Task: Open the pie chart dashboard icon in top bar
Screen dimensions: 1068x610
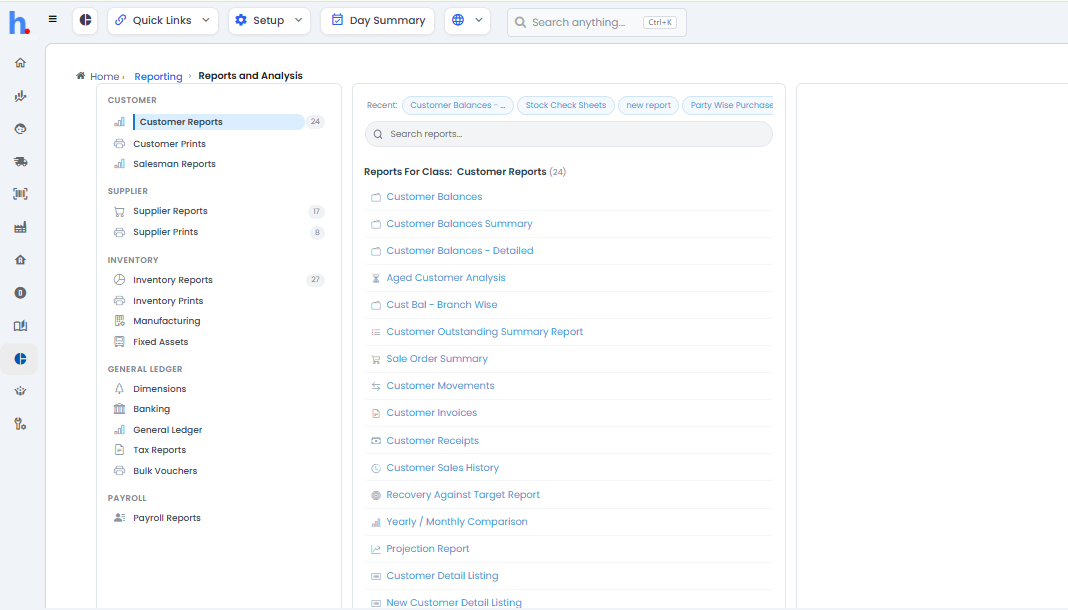Action: click(85, 20)
